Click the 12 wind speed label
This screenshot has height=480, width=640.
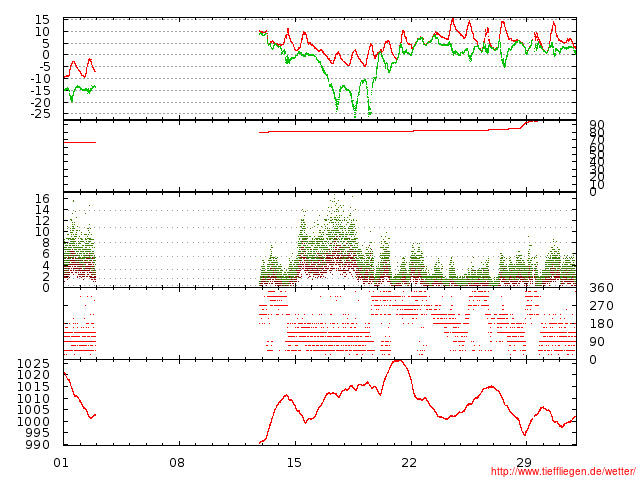point(42,221)
